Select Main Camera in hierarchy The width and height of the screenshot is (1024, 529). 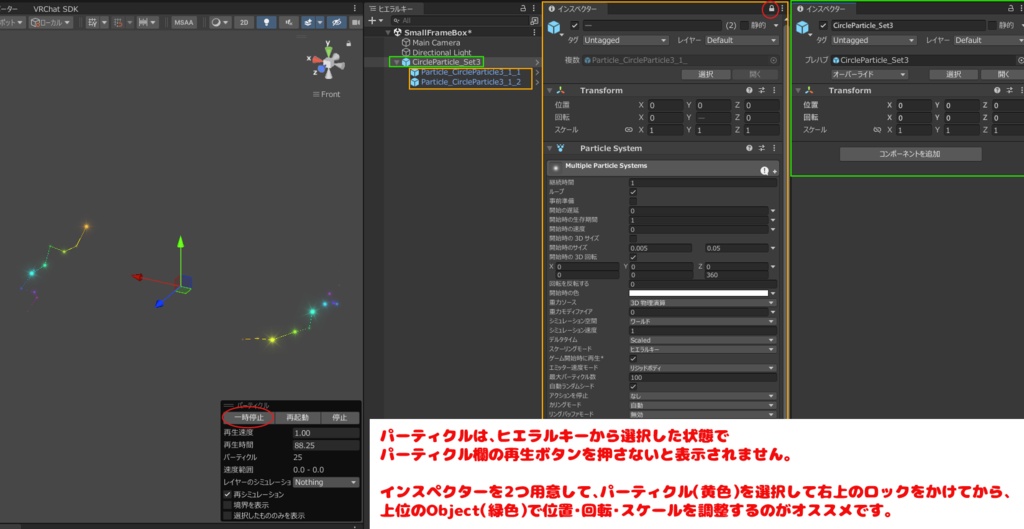(x=436, y=42)
